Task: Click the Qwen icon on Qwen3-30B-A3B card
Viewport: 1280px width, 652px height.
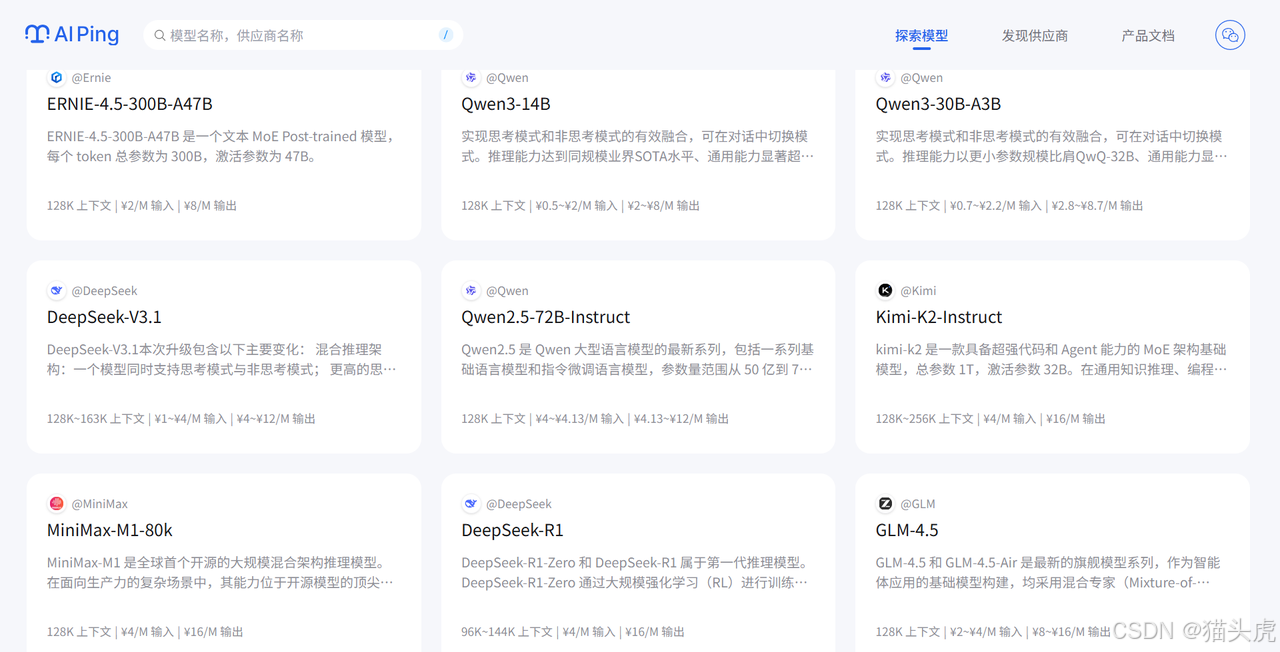Action: pyautogui.click(x=885, y=78)
